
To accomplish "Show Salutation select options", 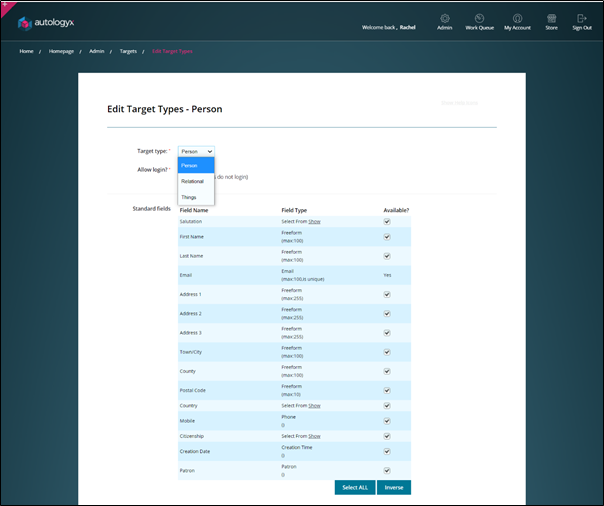I will pos(314,221).
